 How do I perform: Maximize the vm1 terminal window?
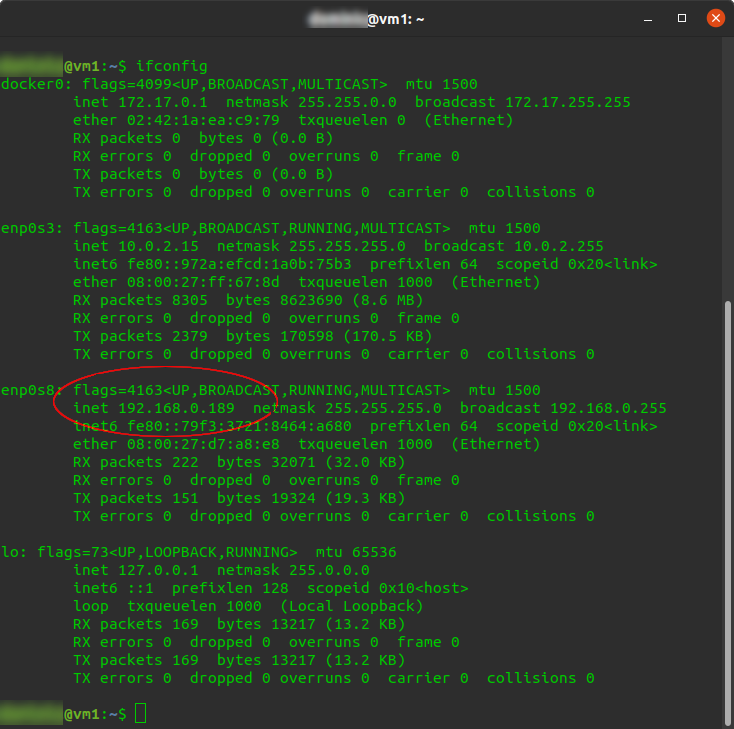(x=682, y=18)
